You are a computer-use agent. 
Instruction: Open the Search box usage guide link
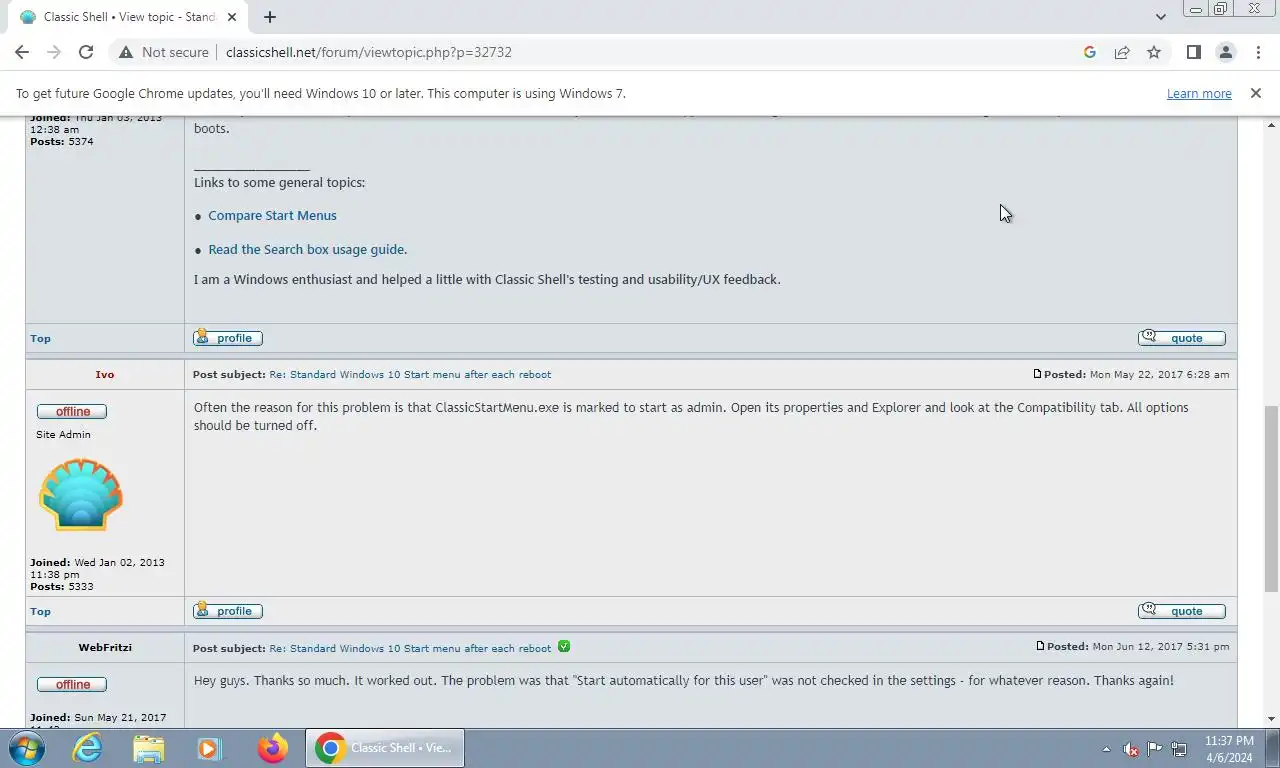point(308,249)
